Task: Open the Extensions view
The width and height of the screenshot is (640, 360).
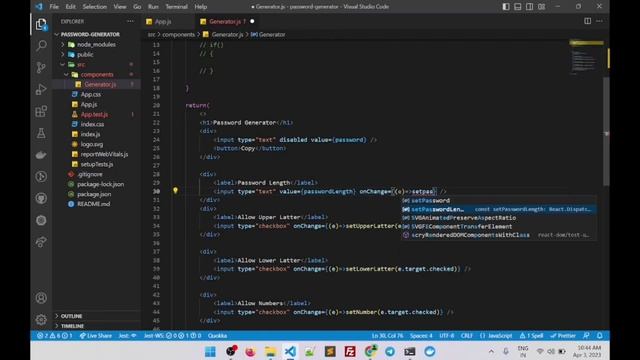Action: tap(41, 111)
